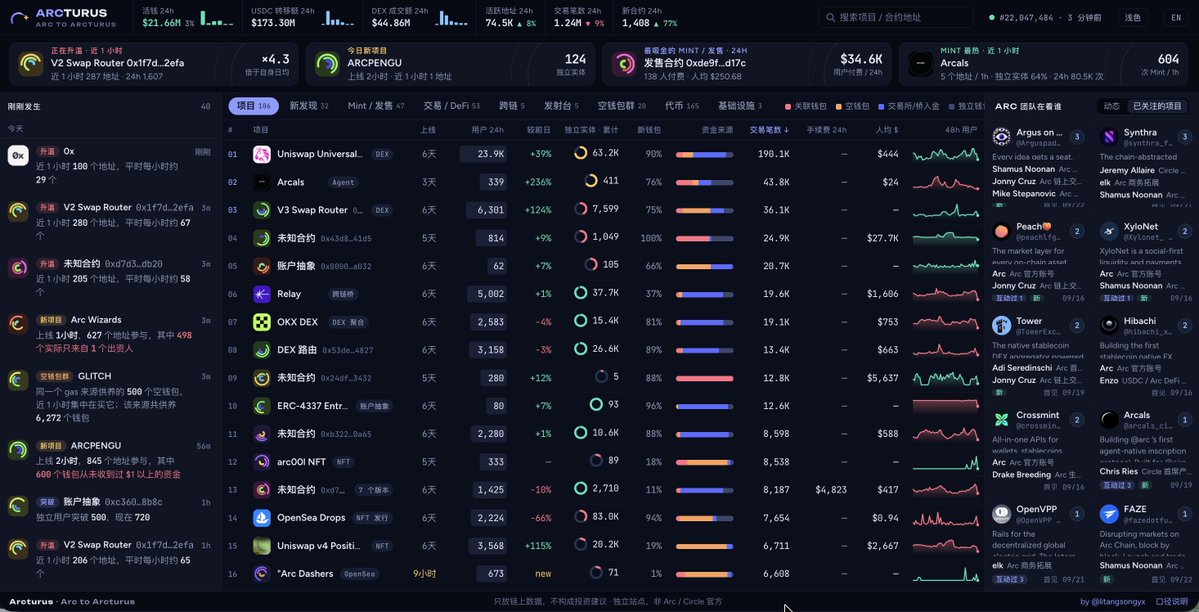Select the 项目 186 tab
1199x612 pixels.
(254, 106)
